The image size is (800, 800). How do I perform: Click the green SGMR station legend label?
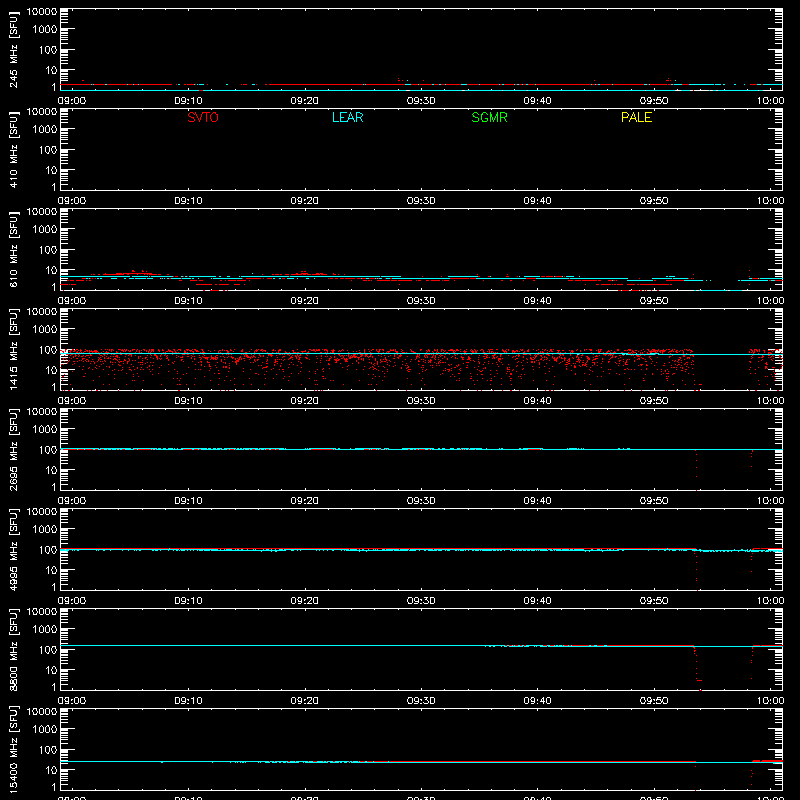coord(489,117)
